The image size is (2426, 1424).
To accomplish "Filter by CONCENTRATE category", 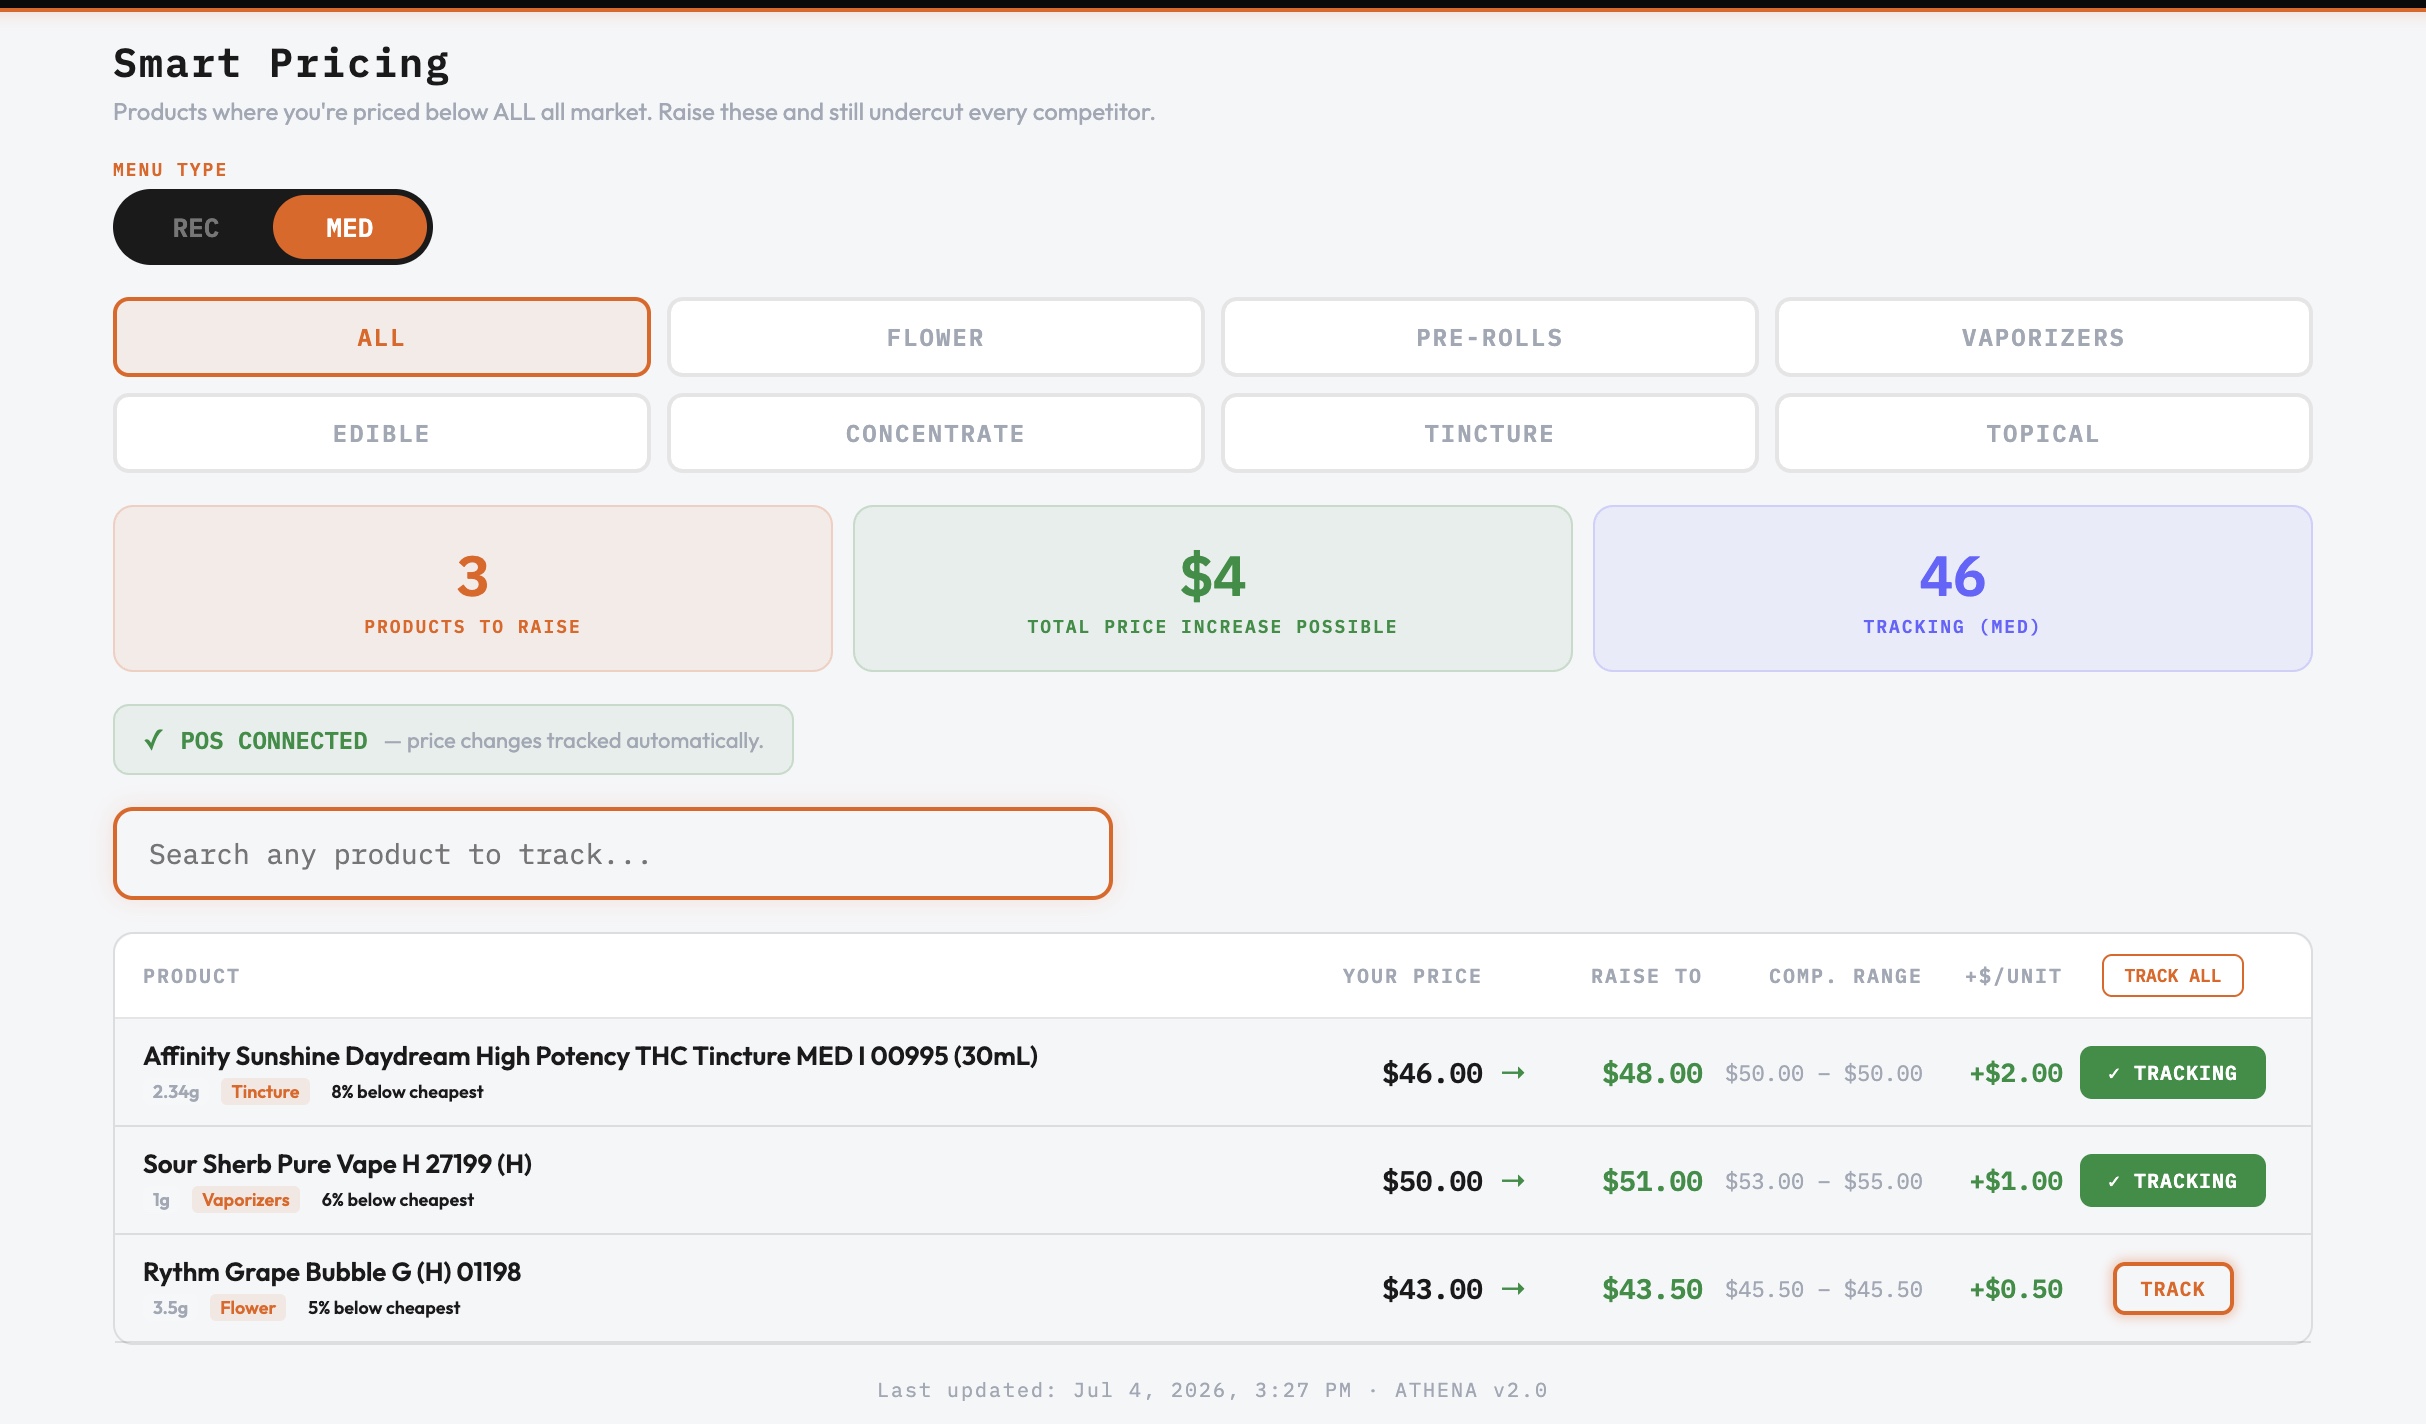I will 936,434.
